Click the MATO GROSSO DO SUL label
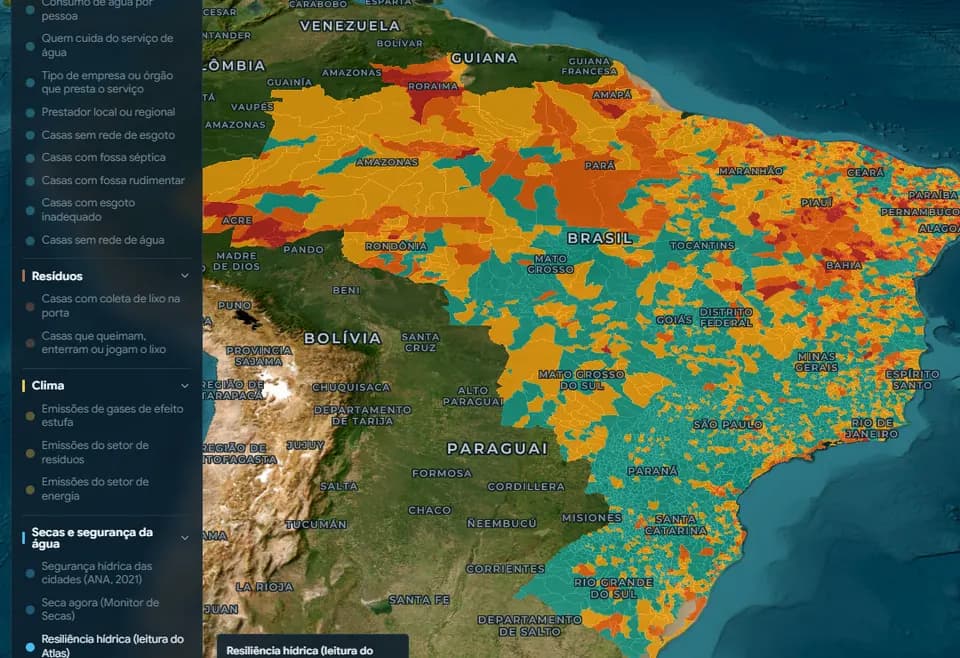Screen dimensions: 960x658 582,380
